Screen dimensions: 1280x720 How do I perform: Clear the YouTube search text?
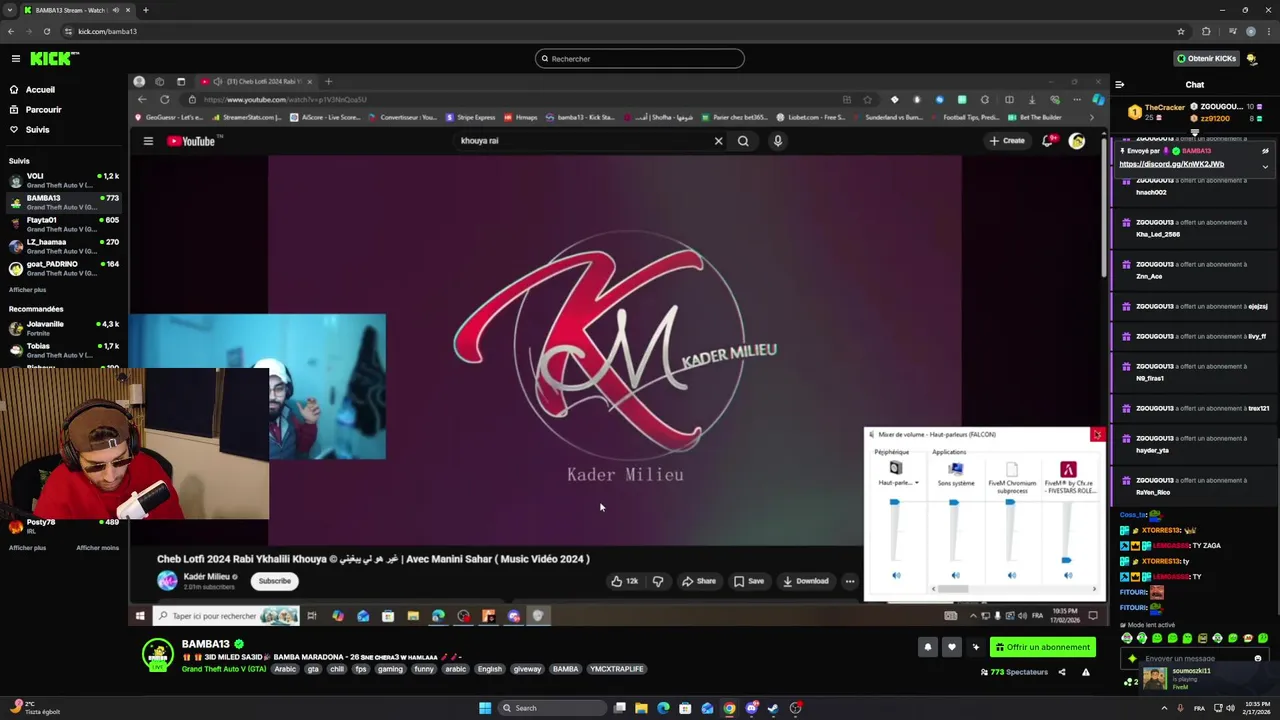(x=718, y=141)
